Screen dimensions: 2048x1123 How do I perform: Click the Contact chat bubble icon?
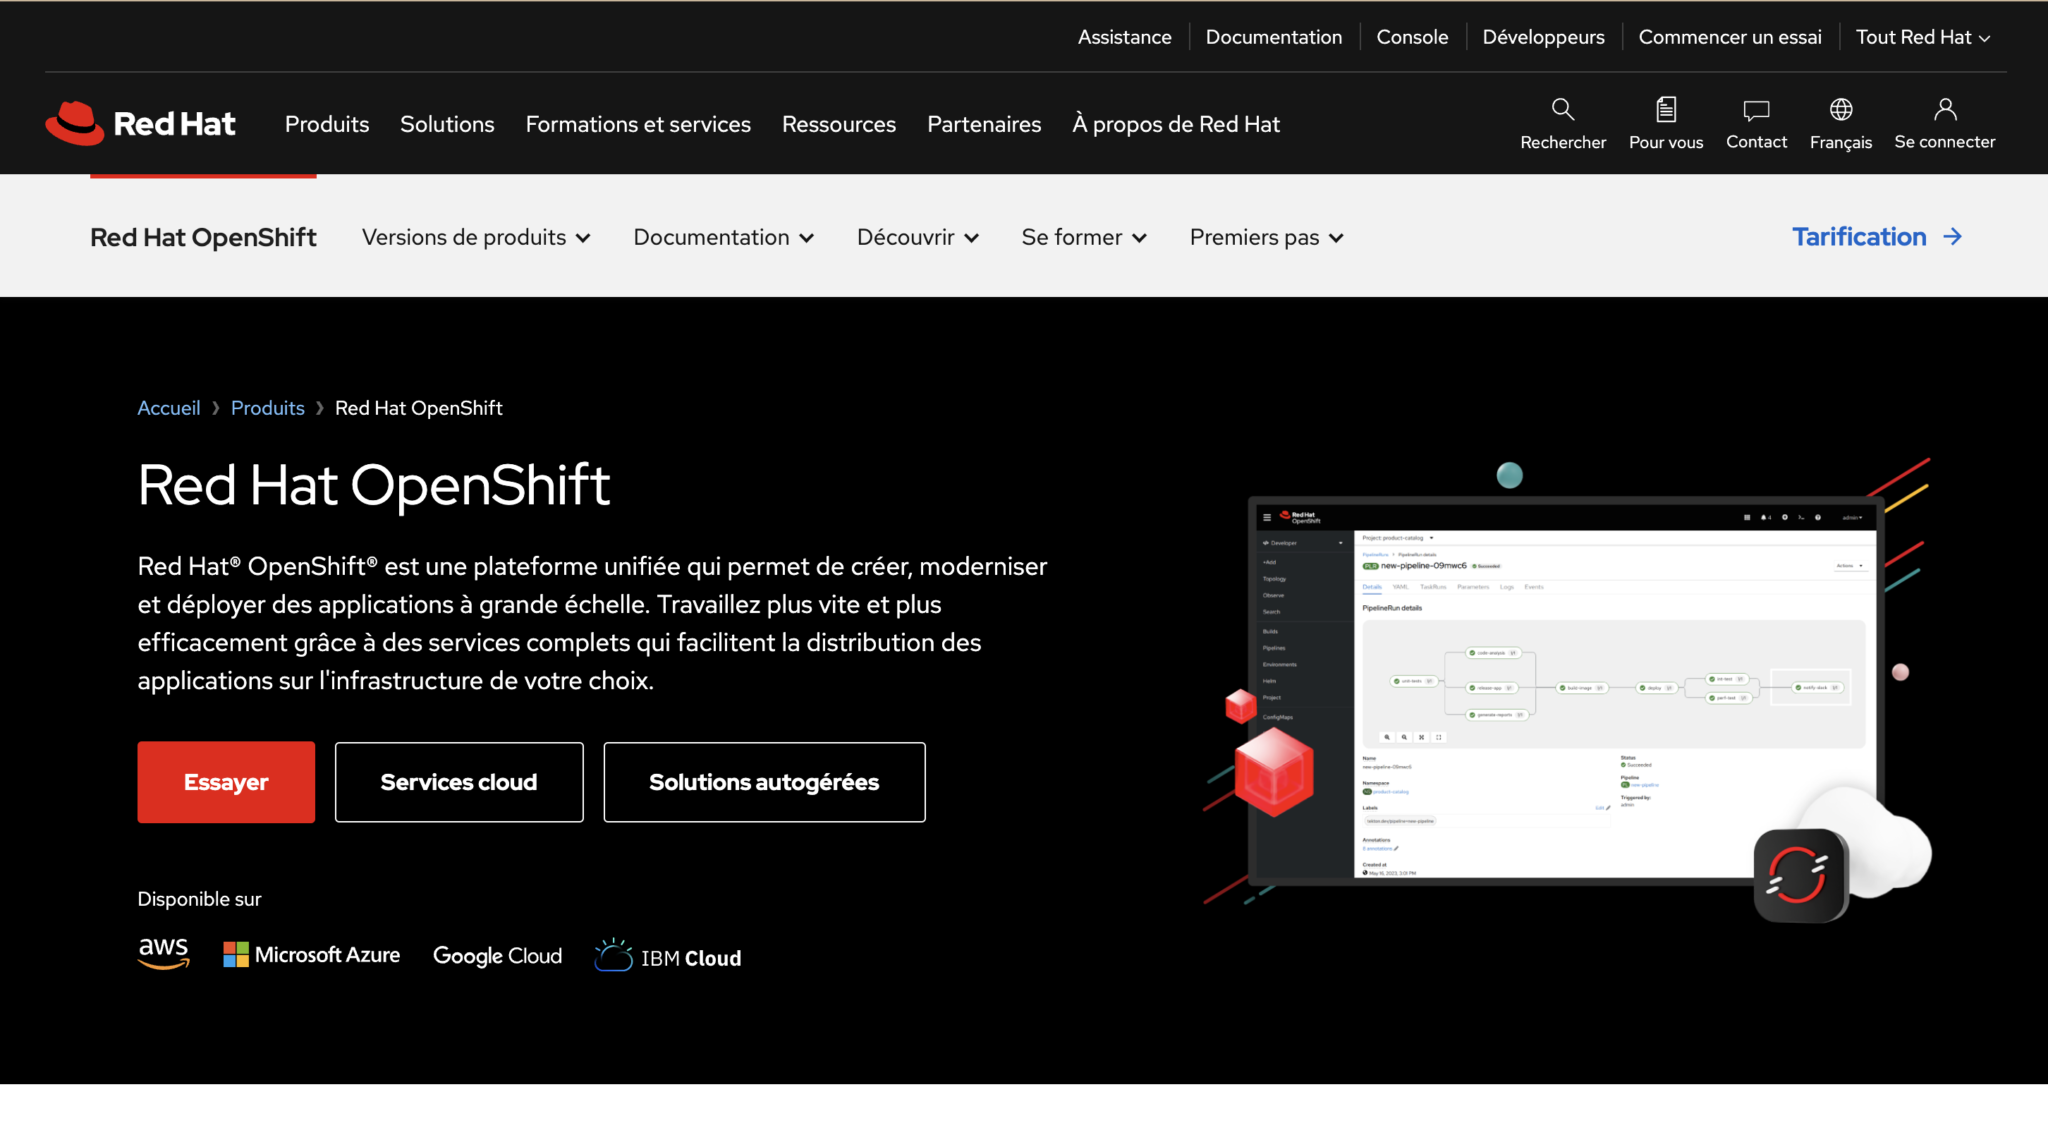1756,110
